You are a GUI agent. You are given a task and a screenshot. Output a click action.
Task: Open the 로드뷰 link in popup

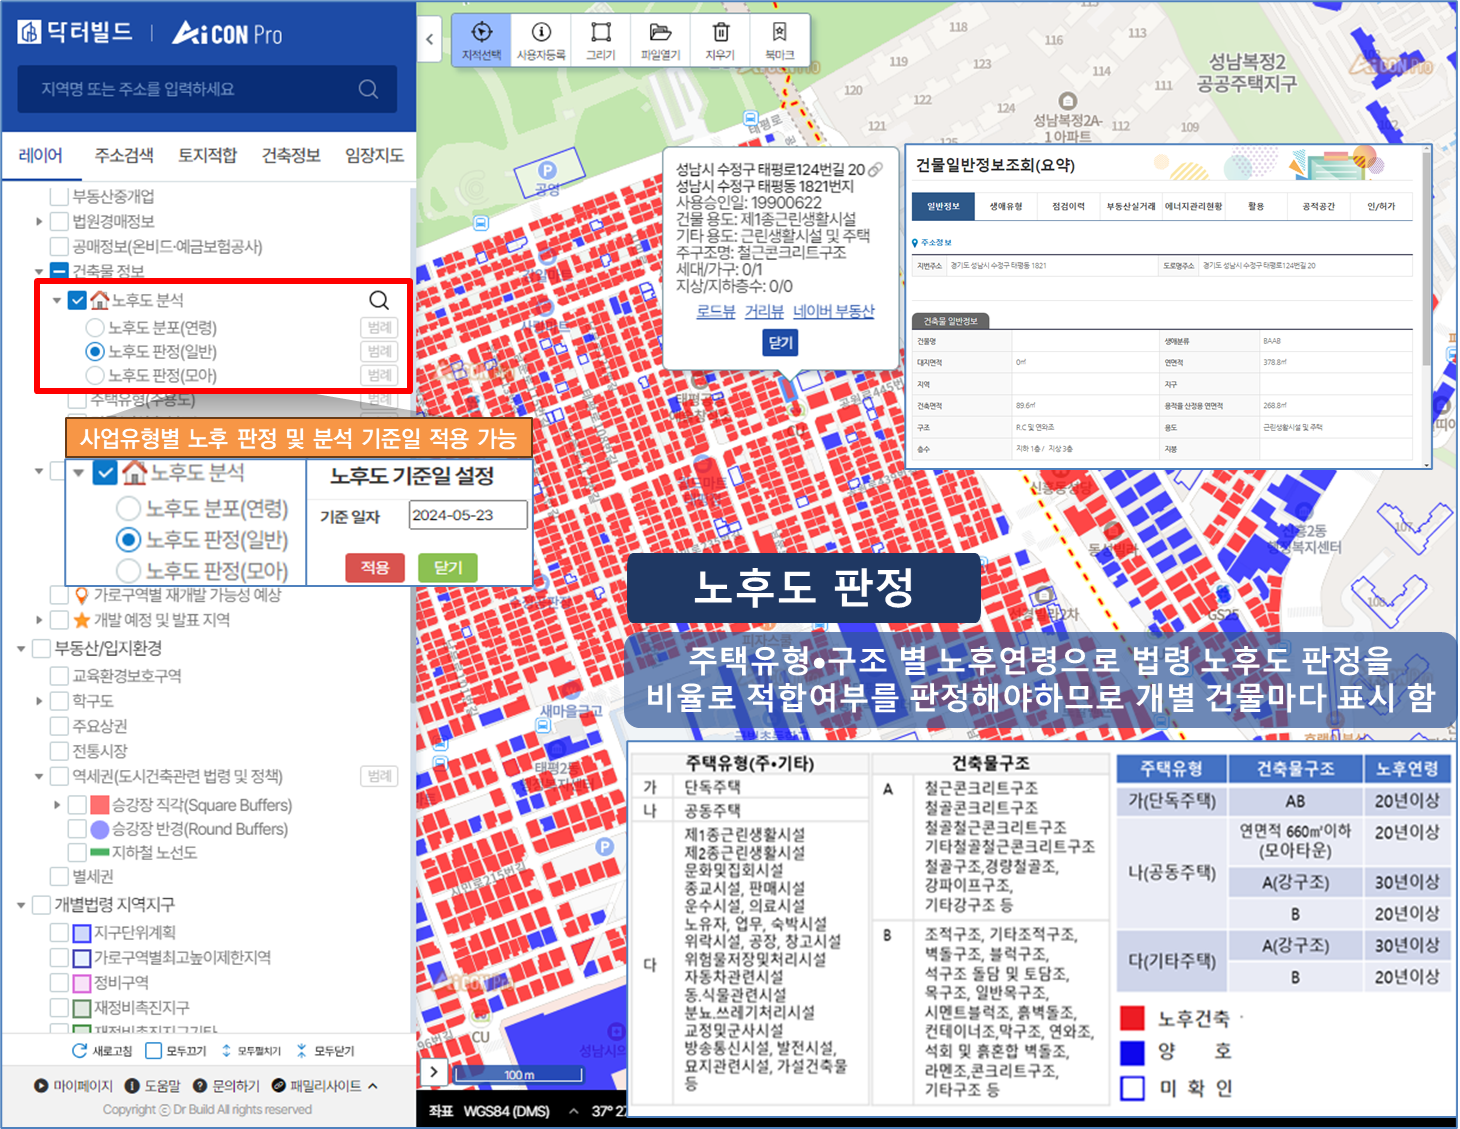point(715,311)
